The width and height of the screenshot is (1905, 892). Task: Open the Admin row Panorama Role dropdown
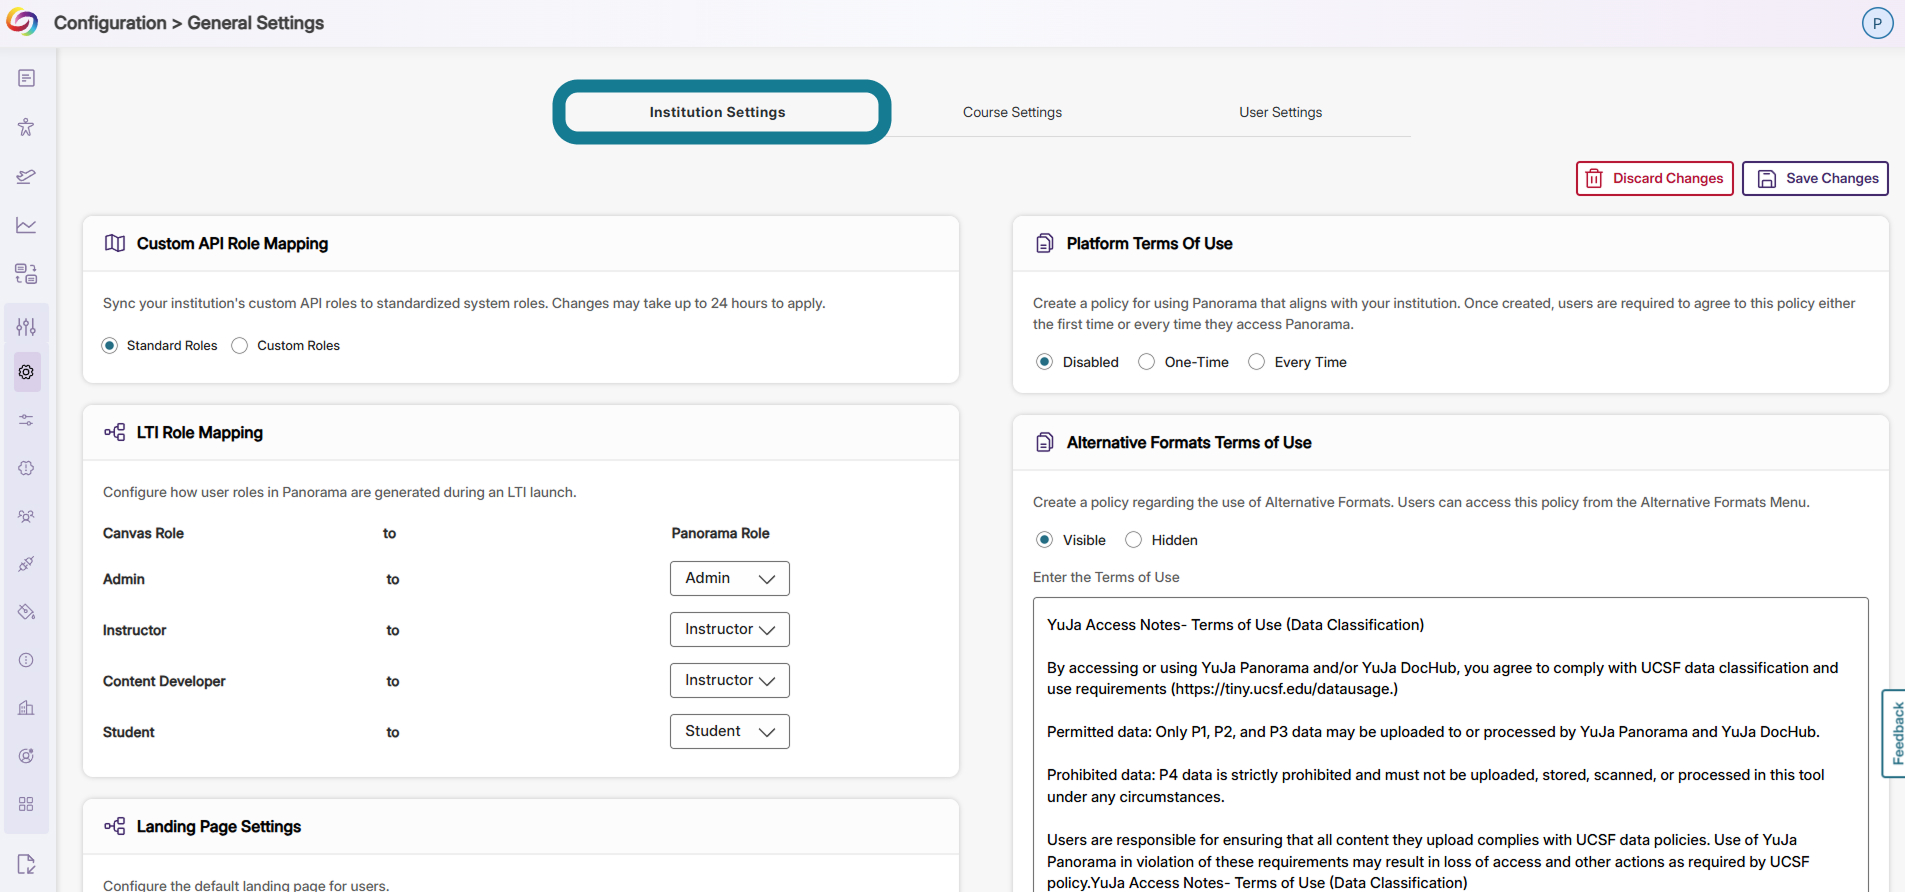pos(730,578)
